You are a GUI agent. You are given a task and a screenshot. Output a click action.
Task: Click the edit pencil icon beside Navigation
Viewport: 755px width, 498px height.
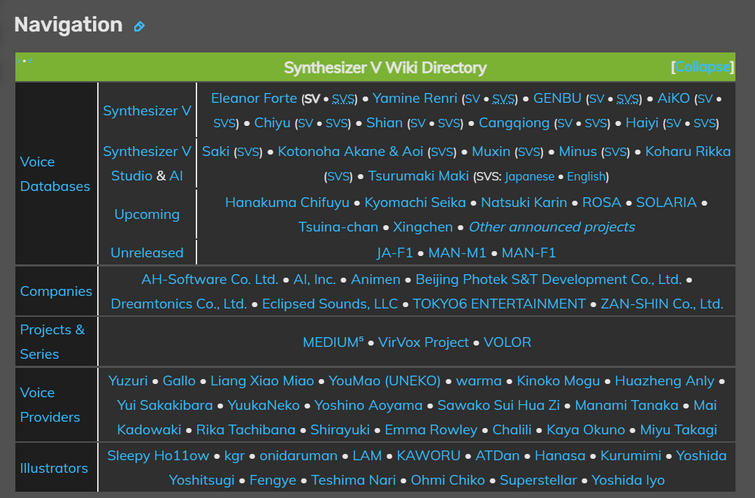coord(139,26)
